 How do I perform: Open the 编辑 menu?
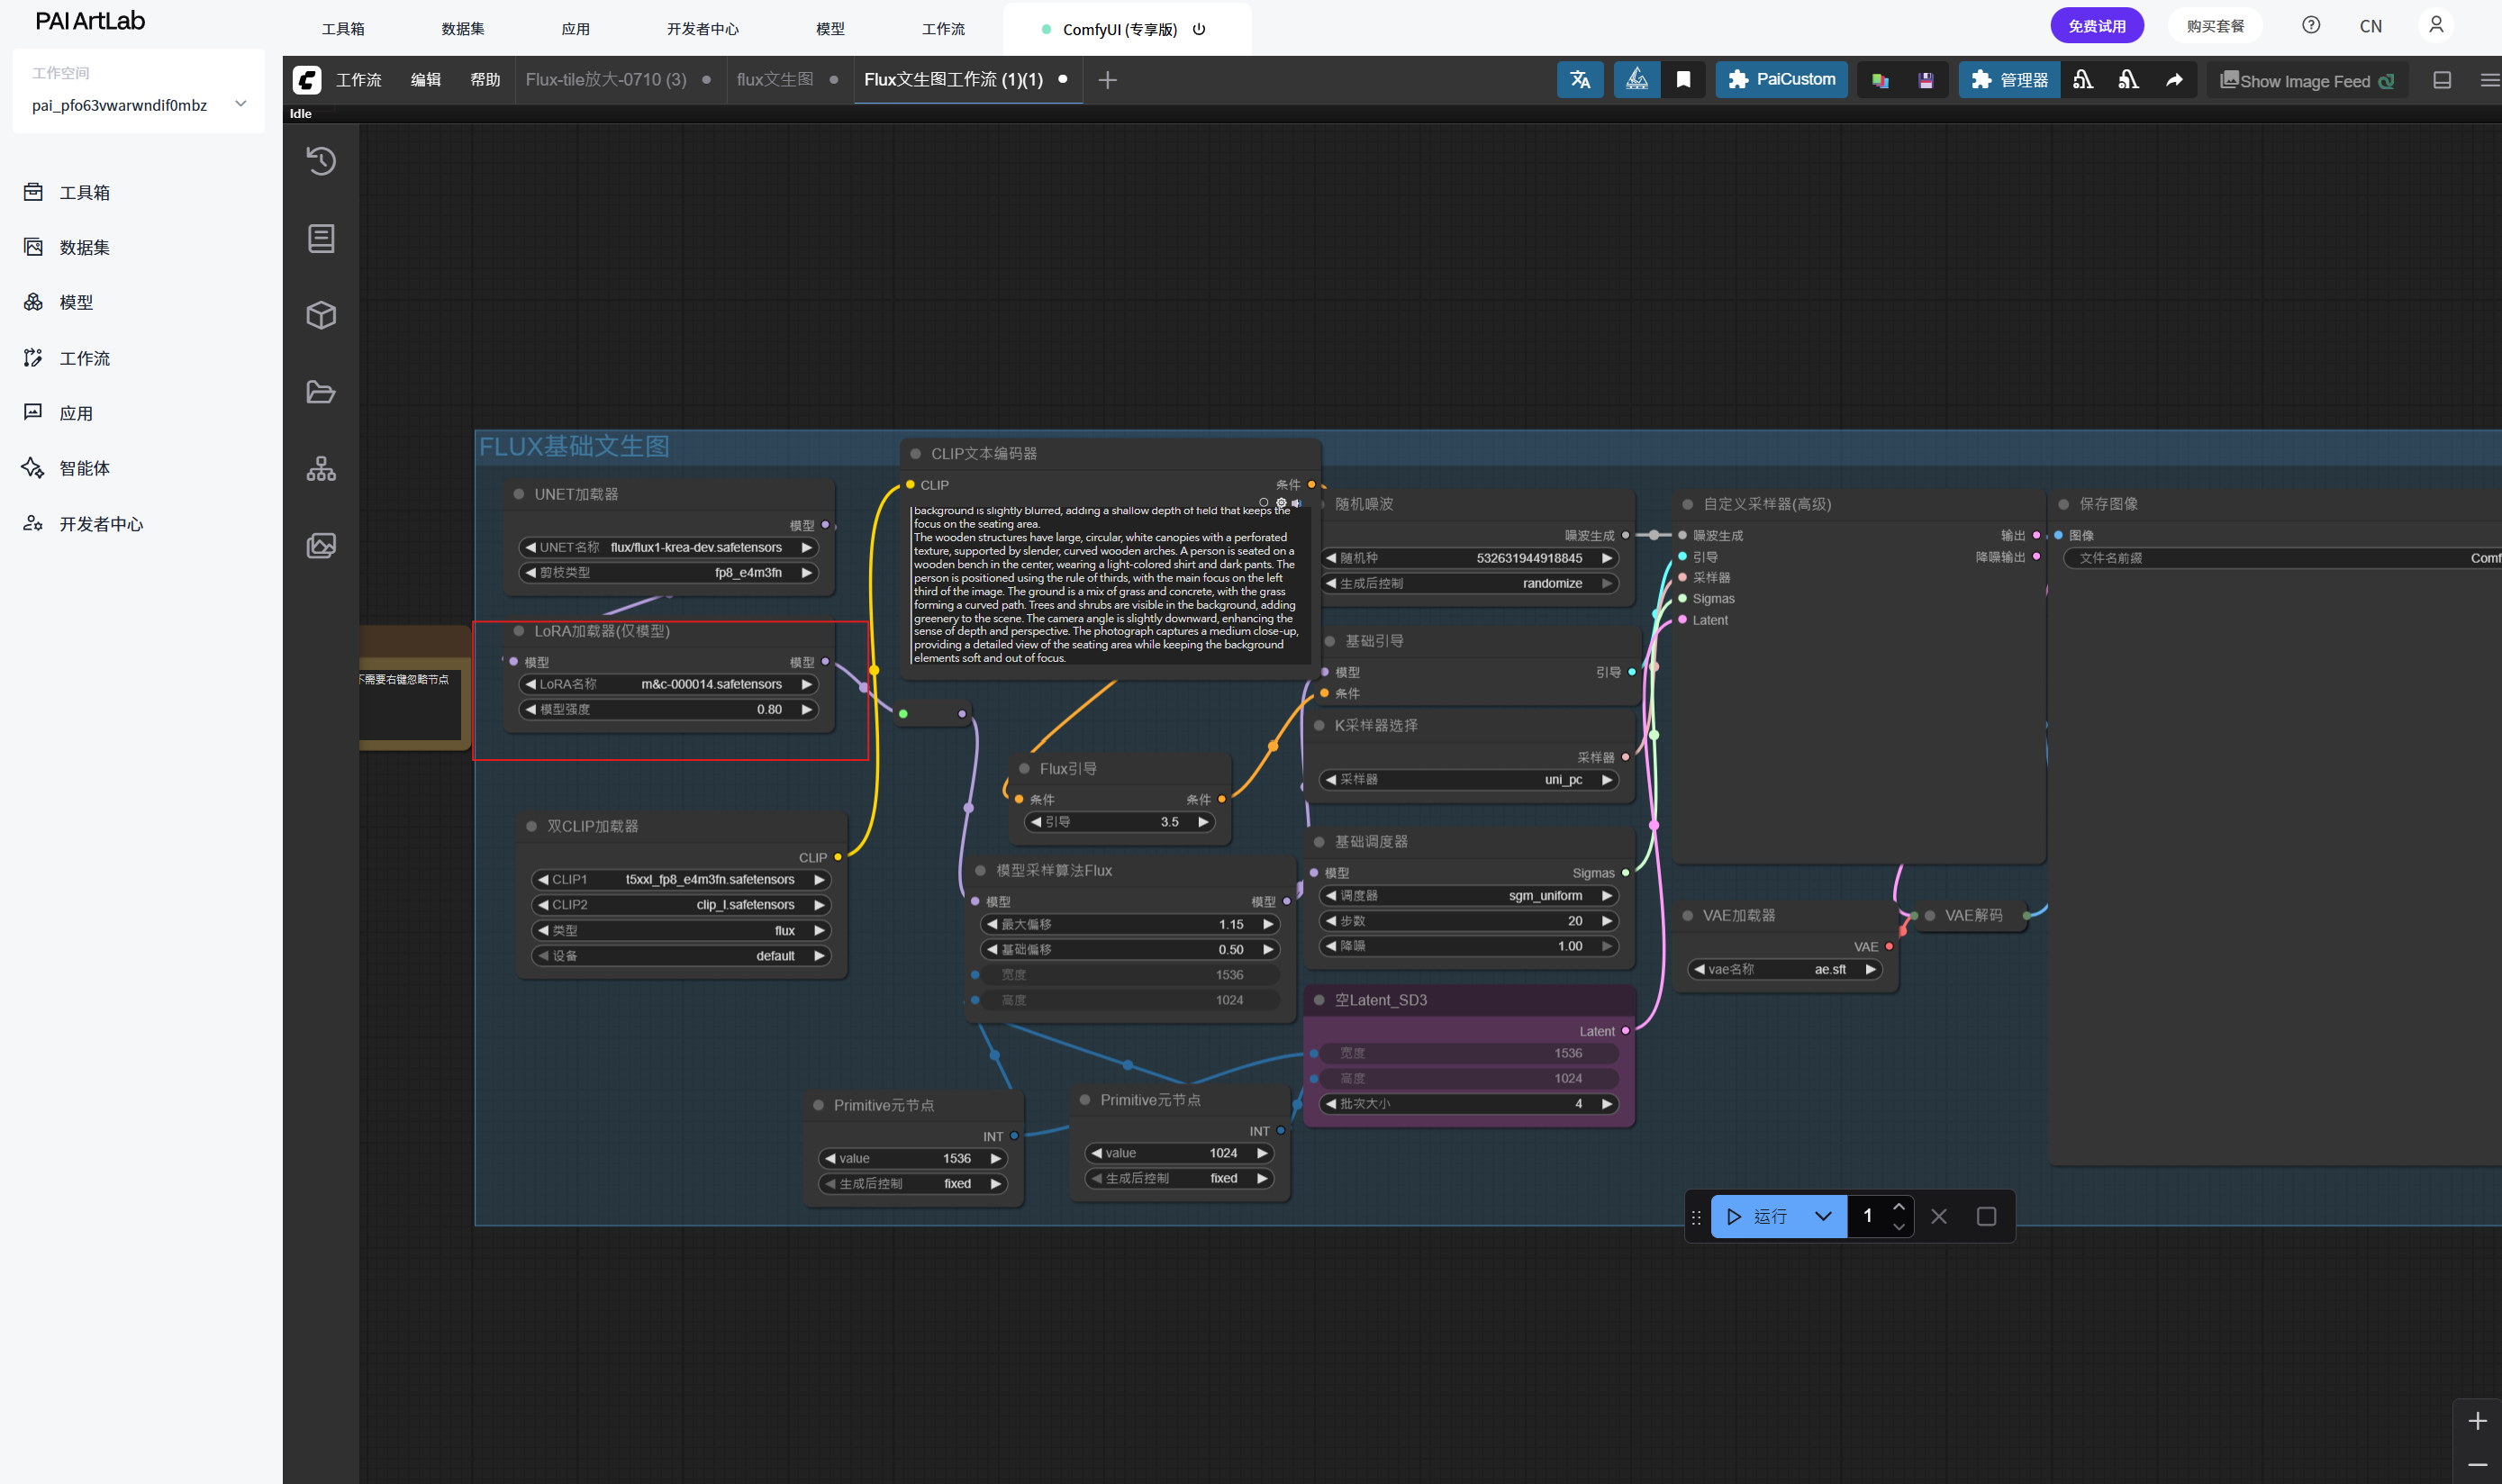425,80
